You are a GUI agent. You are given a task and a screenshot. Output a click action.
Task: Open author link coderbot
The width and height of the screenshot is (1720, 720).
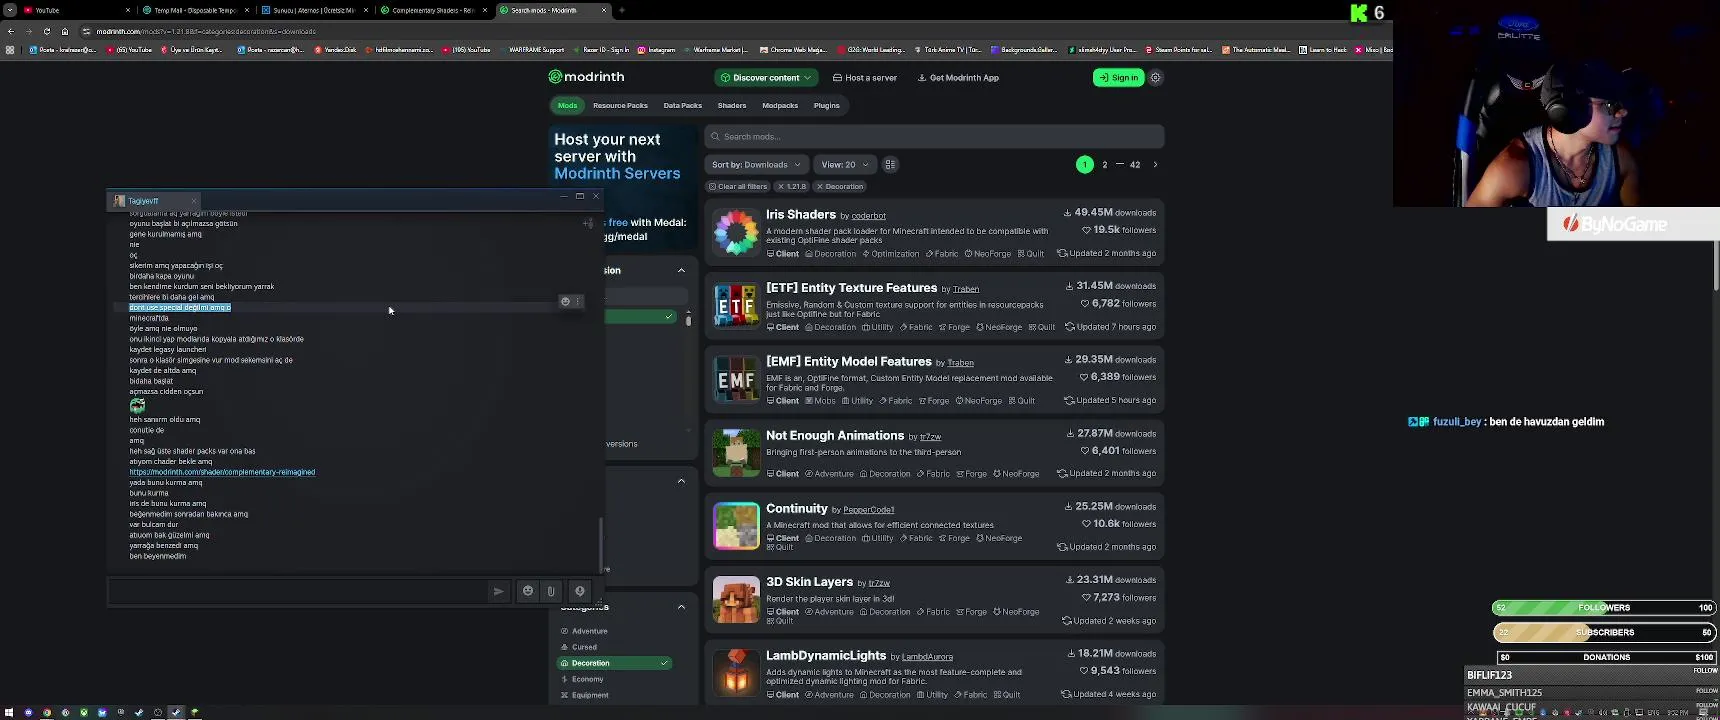(869, 216)
